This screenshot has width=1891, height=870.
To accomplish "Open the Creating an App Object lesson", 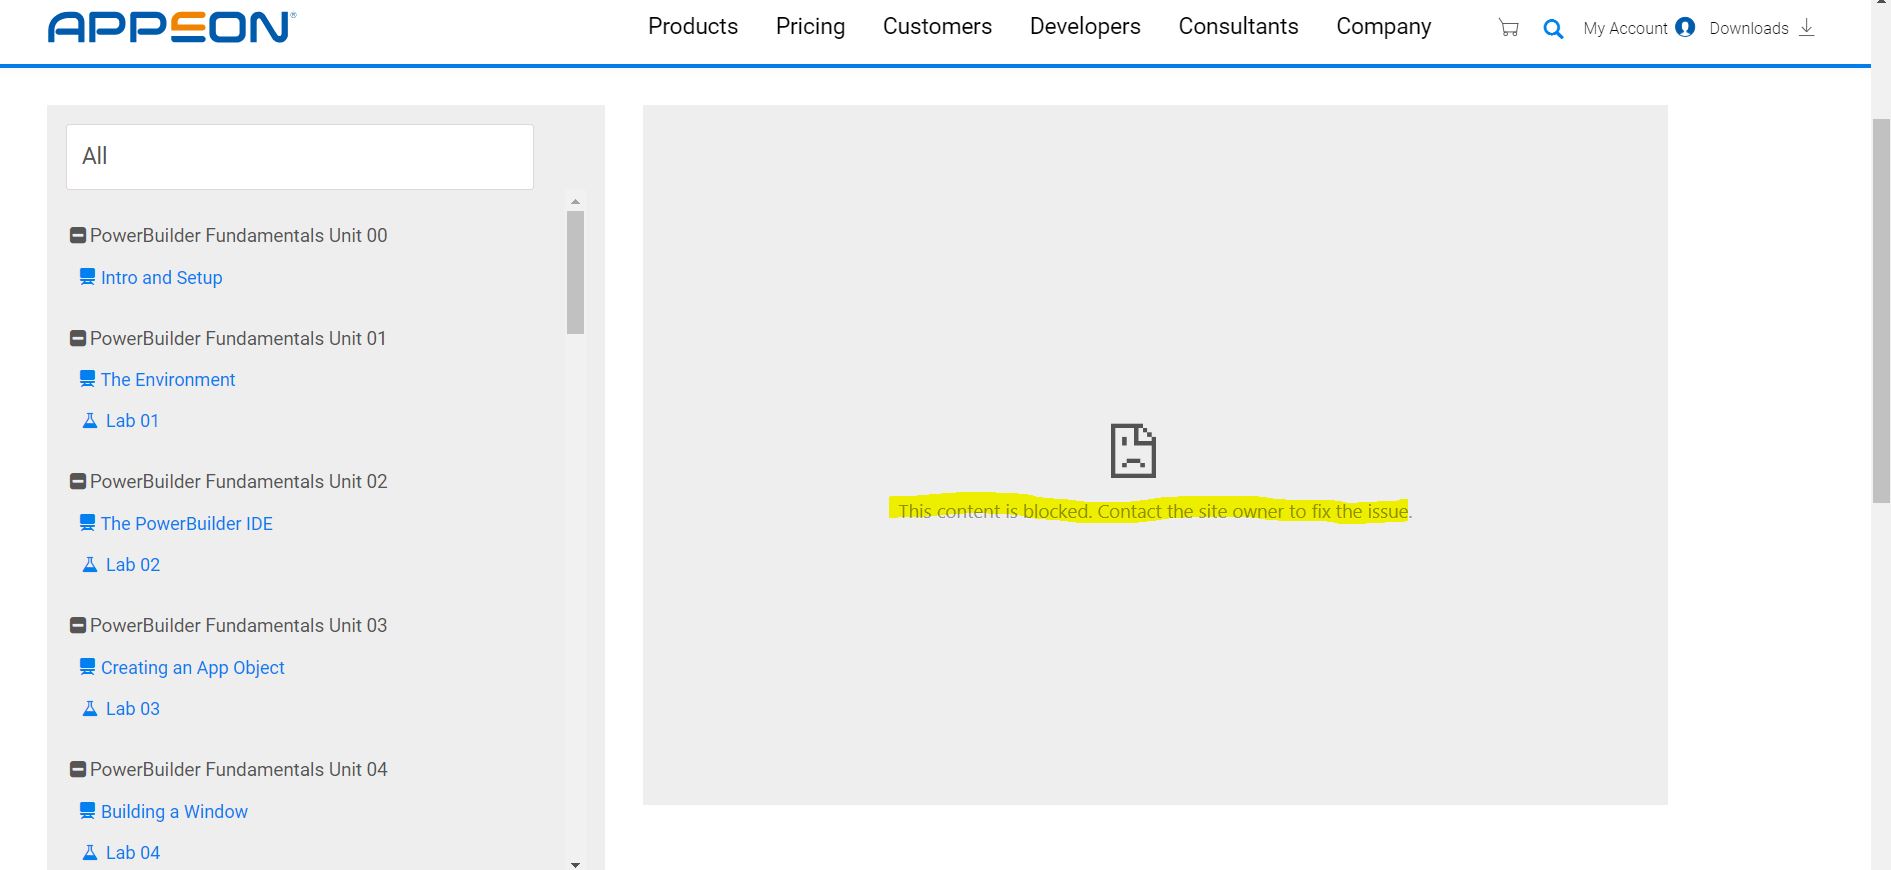I will pos(192,668).
